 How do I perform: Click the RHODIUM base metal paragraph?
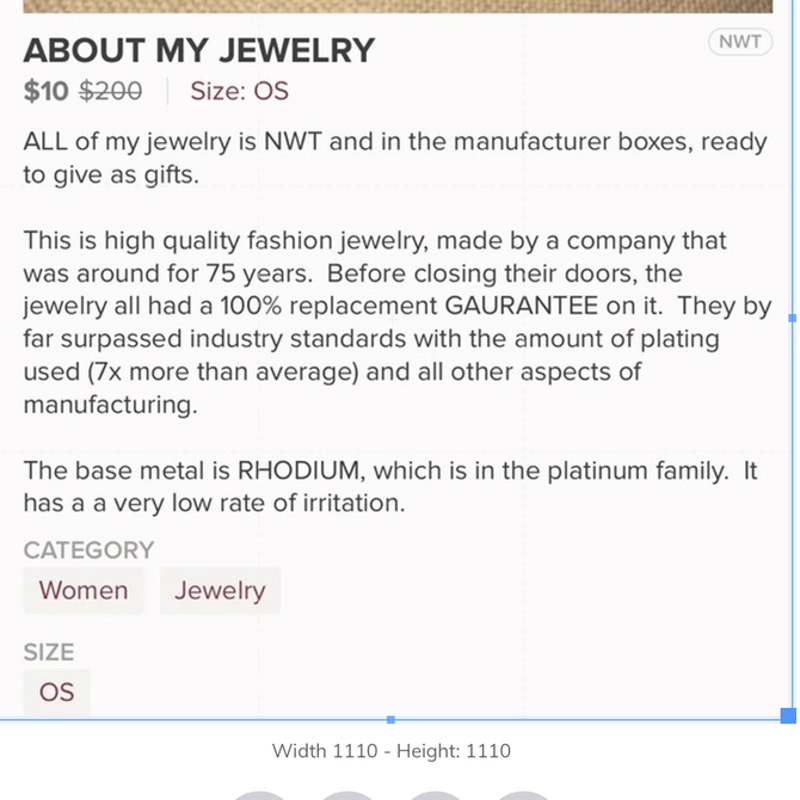390,487
